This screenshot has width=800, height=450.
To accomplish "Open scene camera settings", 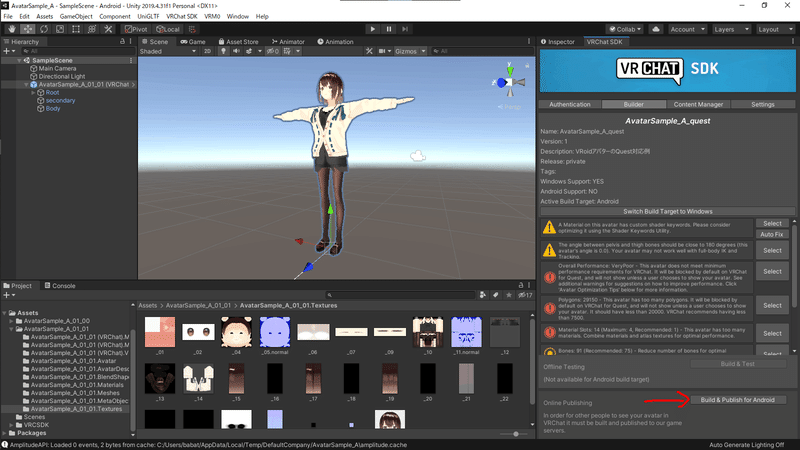I will (x=382, y=51).
